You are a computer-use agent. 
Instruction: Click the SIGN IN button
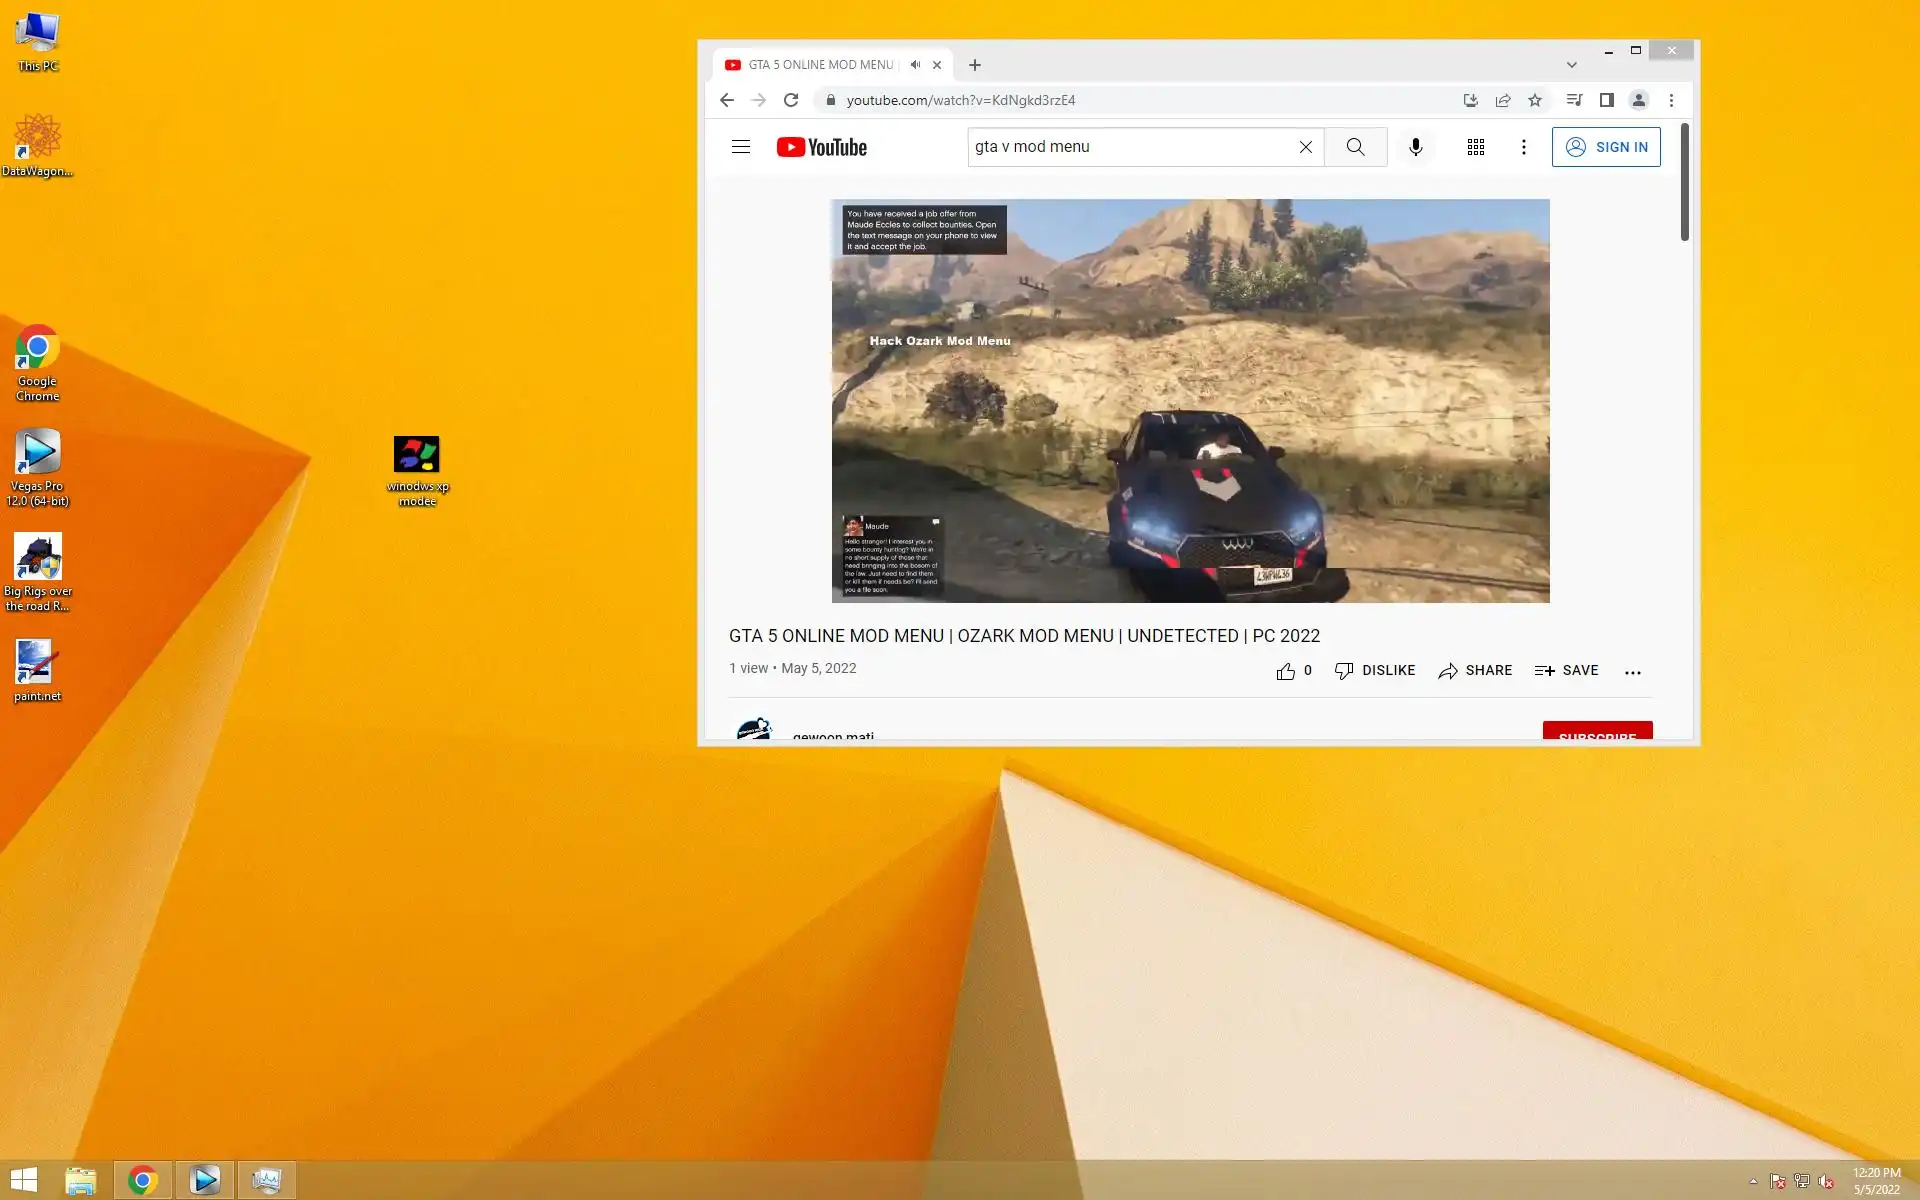click(x=1605, y=147)
